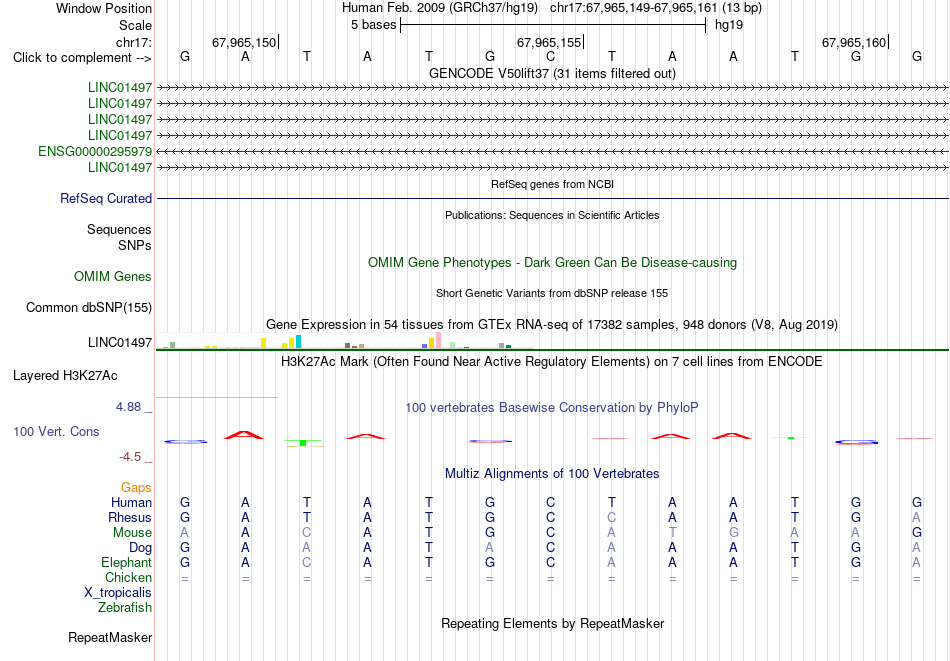Click the GENCODE V50lift37 track title
Image resolution: width=950 pixels, height=661 pixels.
(552, 74)
